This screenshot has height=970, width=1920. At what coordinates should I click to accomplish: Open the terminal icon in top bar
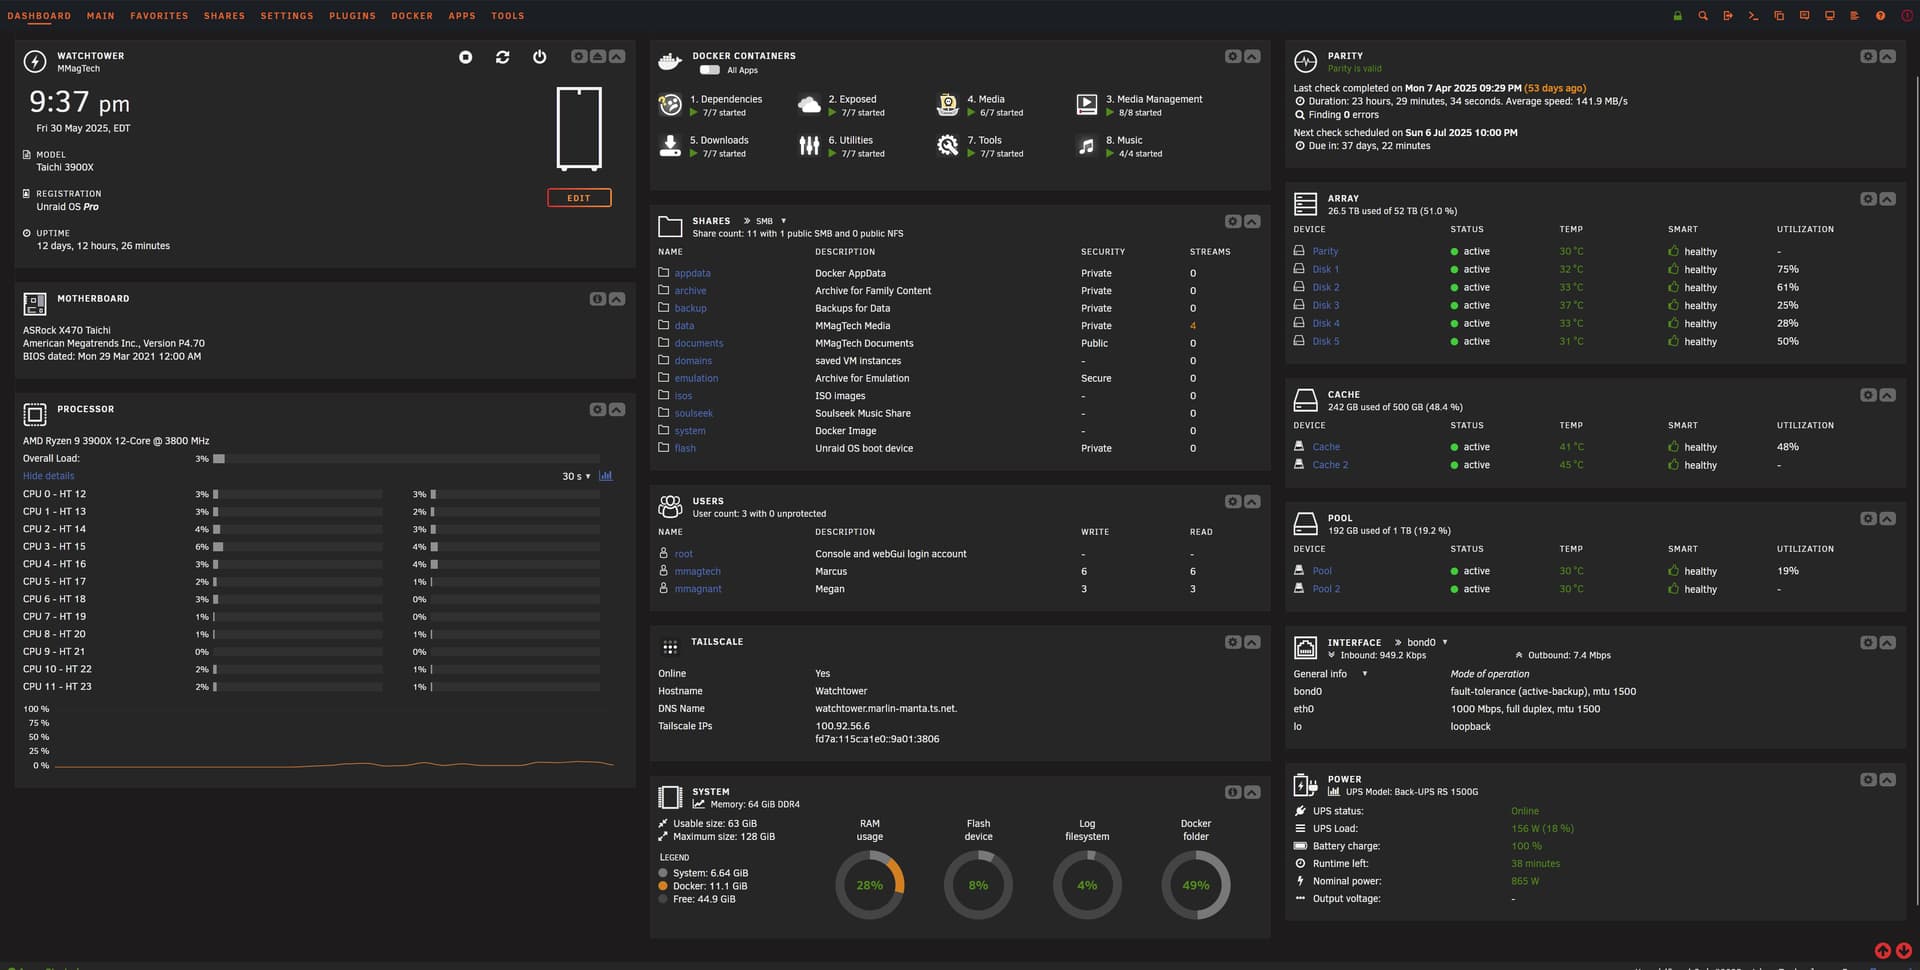pyautogui.click(x=1753, y=16)
